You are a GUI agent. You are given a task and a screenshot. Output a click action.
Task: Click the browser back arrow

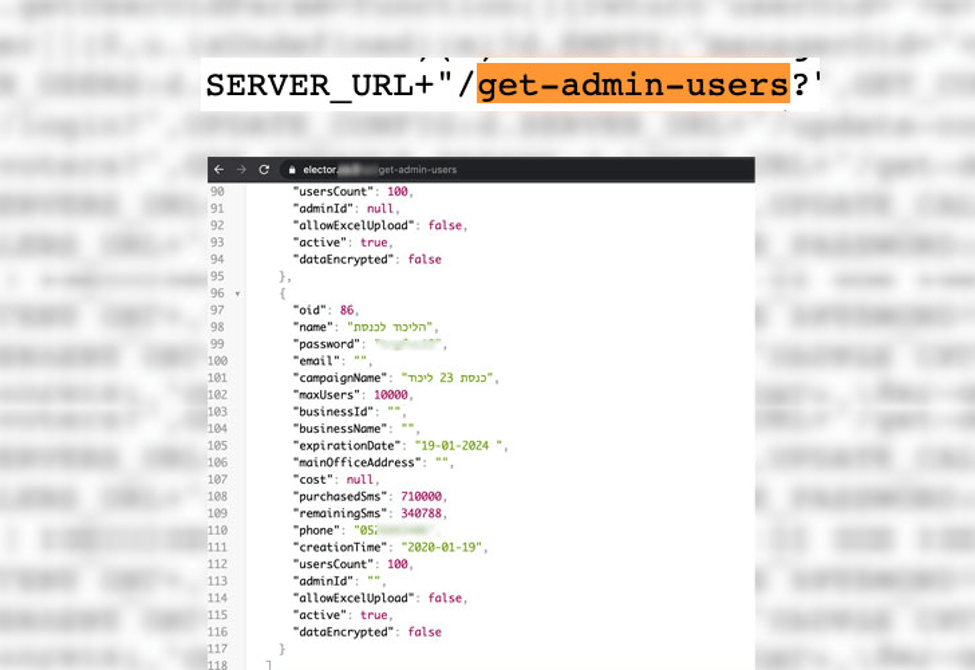219,169
